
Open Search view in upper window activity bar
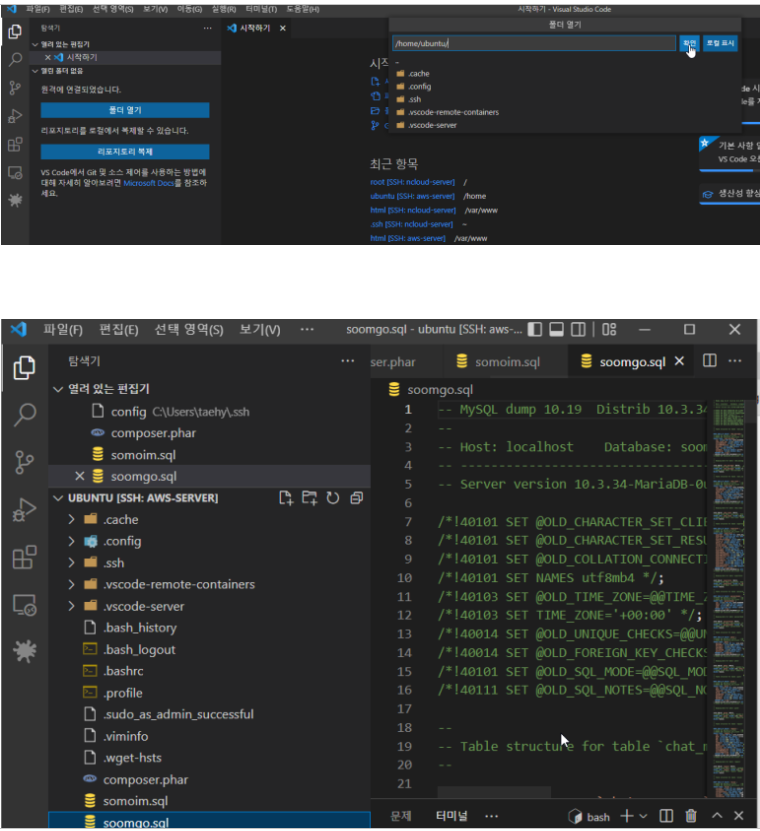coord(15,59)
